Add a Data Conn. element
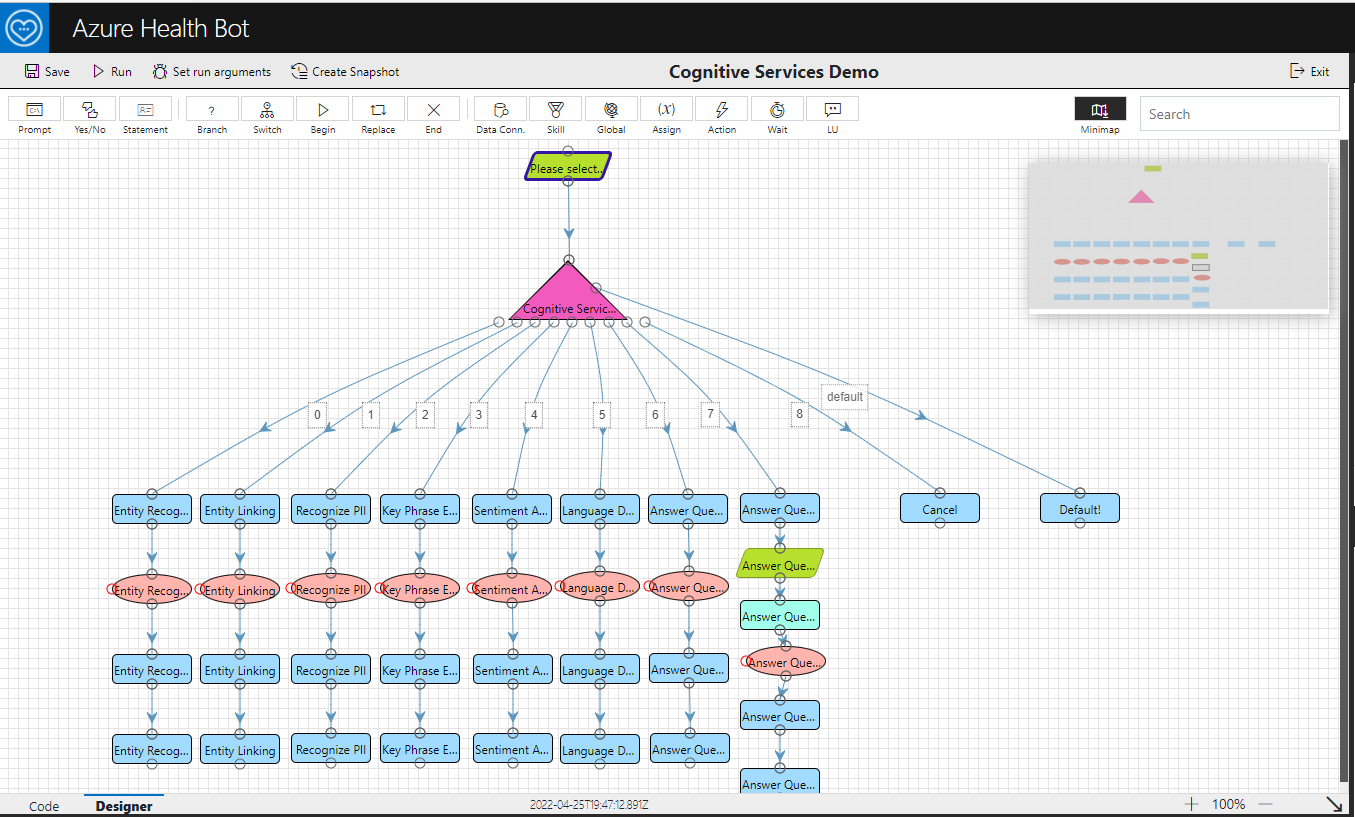Screen dimensions: 1355x817 point(500,116)
